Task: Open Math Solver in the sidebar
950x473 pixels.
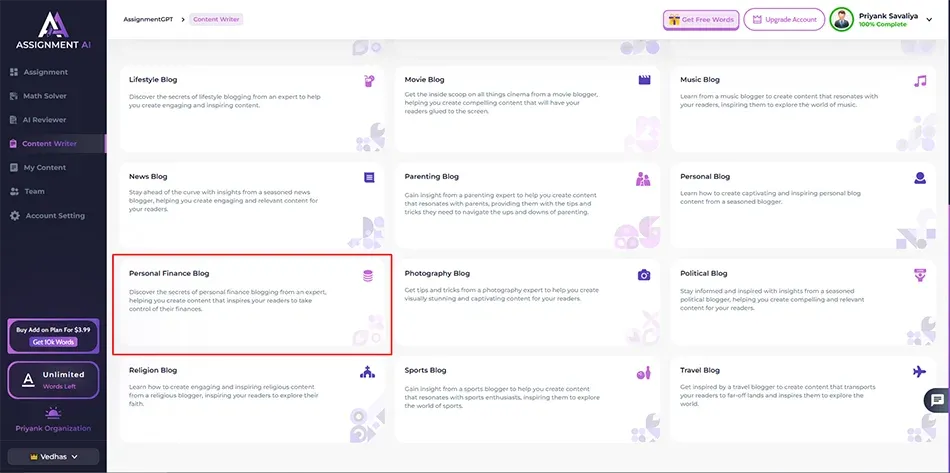Action: coord(44,96)
